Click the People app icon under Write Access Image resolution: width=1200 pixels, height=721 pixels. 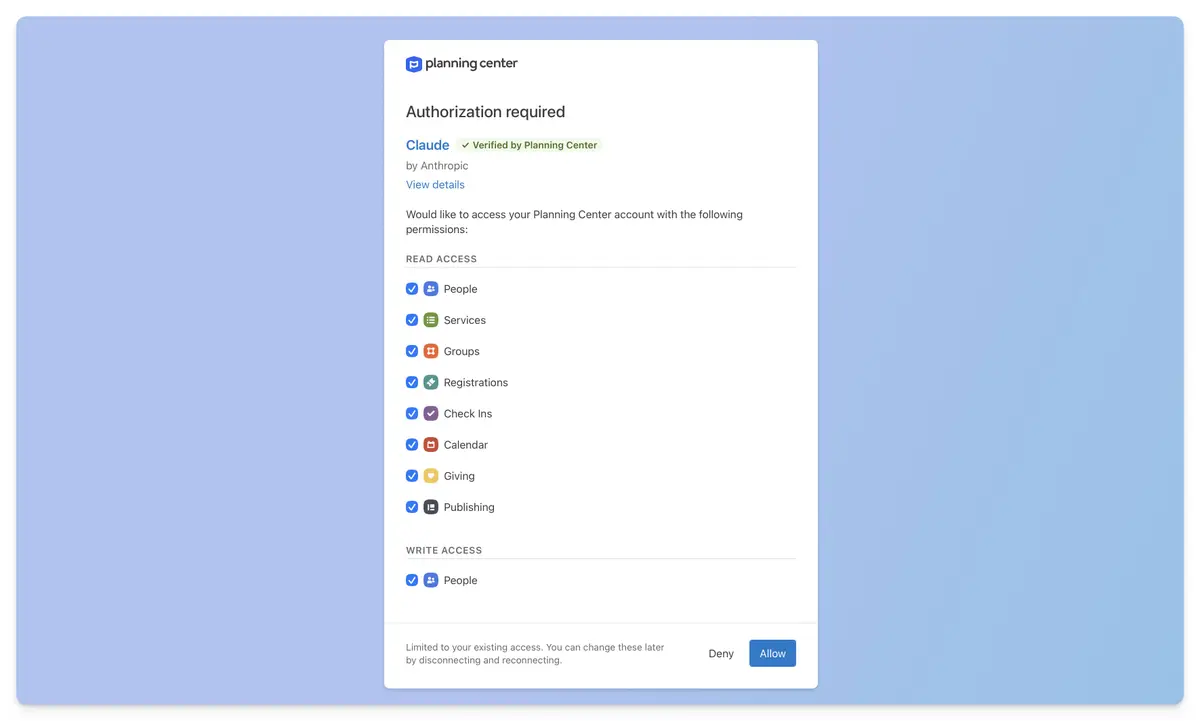(x=431, y=580)
